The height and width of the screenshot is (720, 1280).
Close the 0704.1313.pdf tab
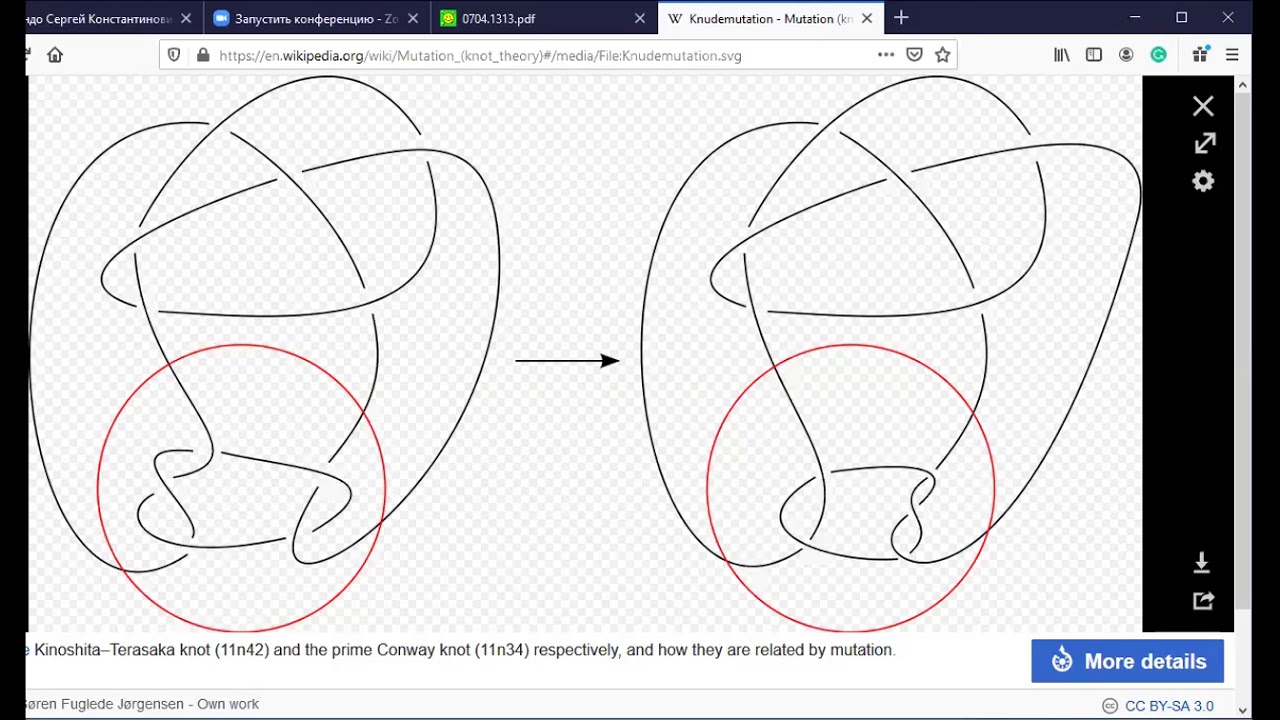point(640,18)
